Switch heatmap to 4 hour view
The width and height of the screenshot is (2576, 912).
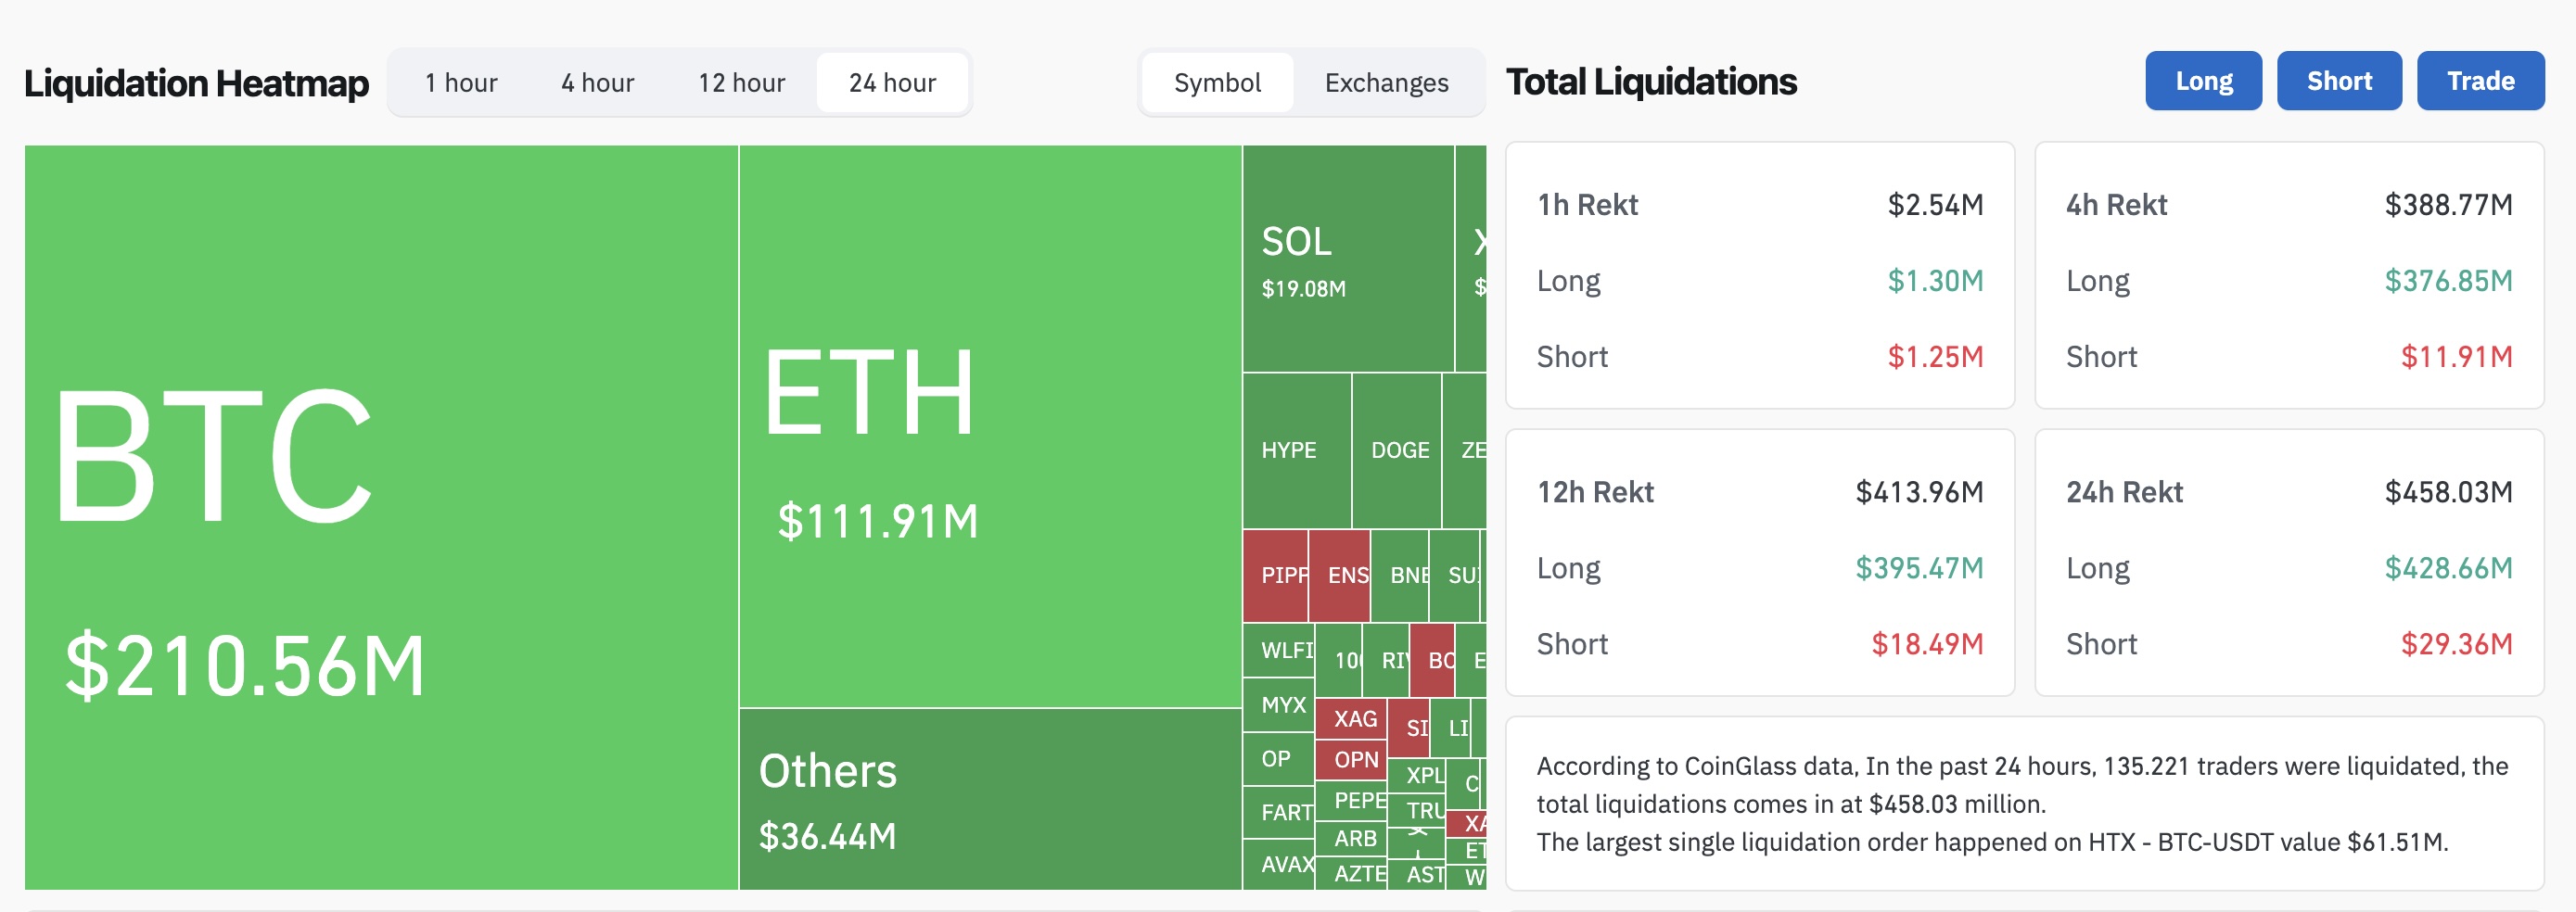point(597,82)
